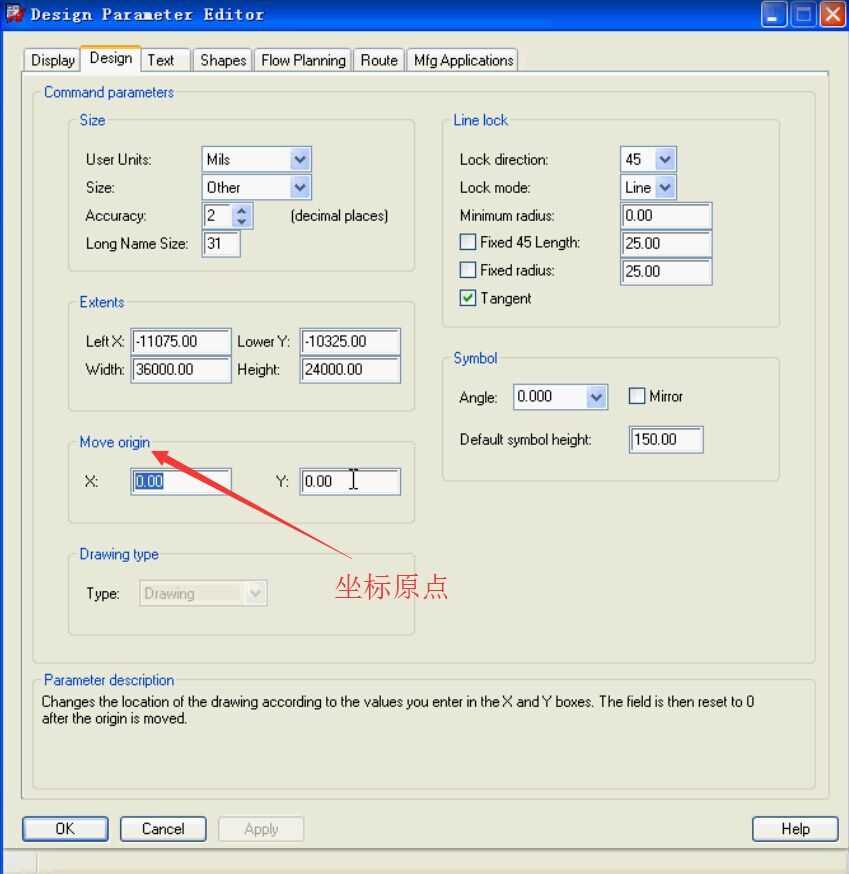Open the Shapes tab
Image resolution: width=849 pixels, height=874 pixels.
[x=223, y=60]
